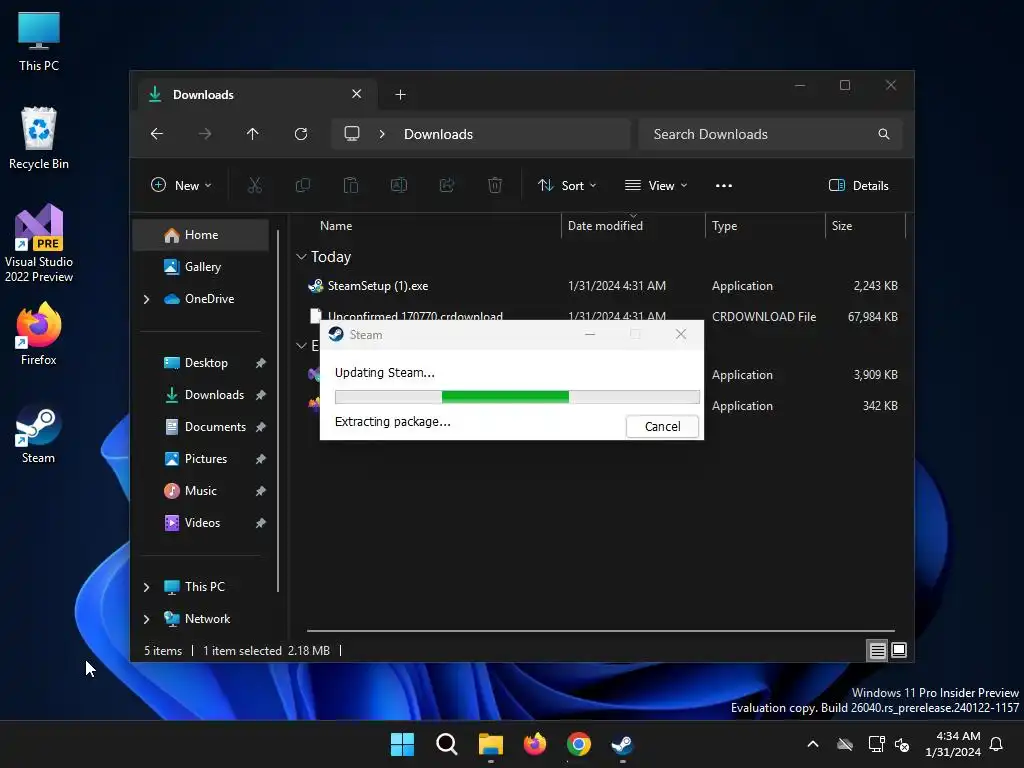This screenshot has width=1024, height=768.
Task: Toggle the Details pane
Action: pos(858,185)
